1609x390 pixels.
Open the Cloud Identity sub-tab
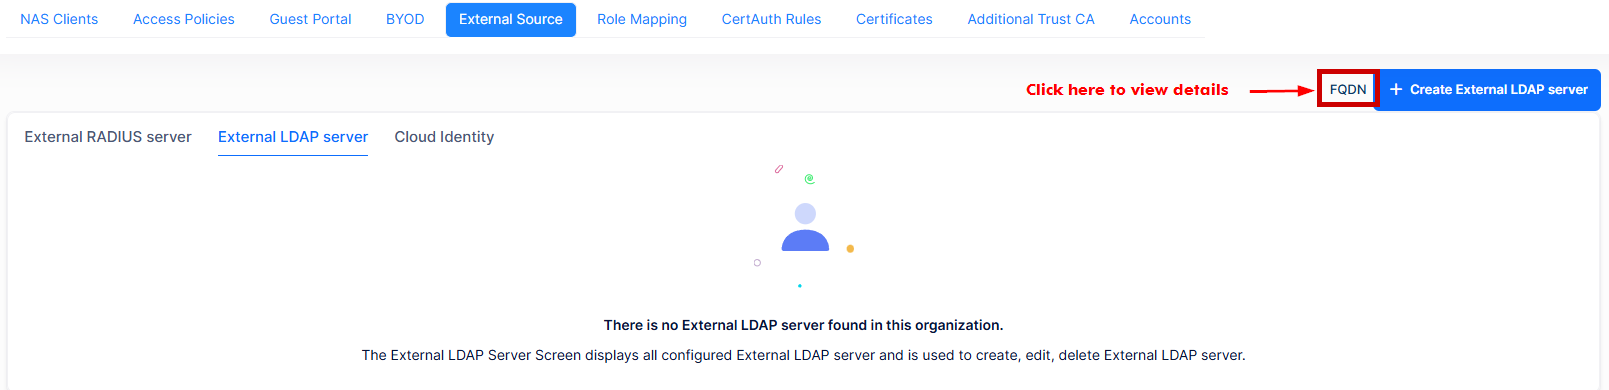(444, 137)
